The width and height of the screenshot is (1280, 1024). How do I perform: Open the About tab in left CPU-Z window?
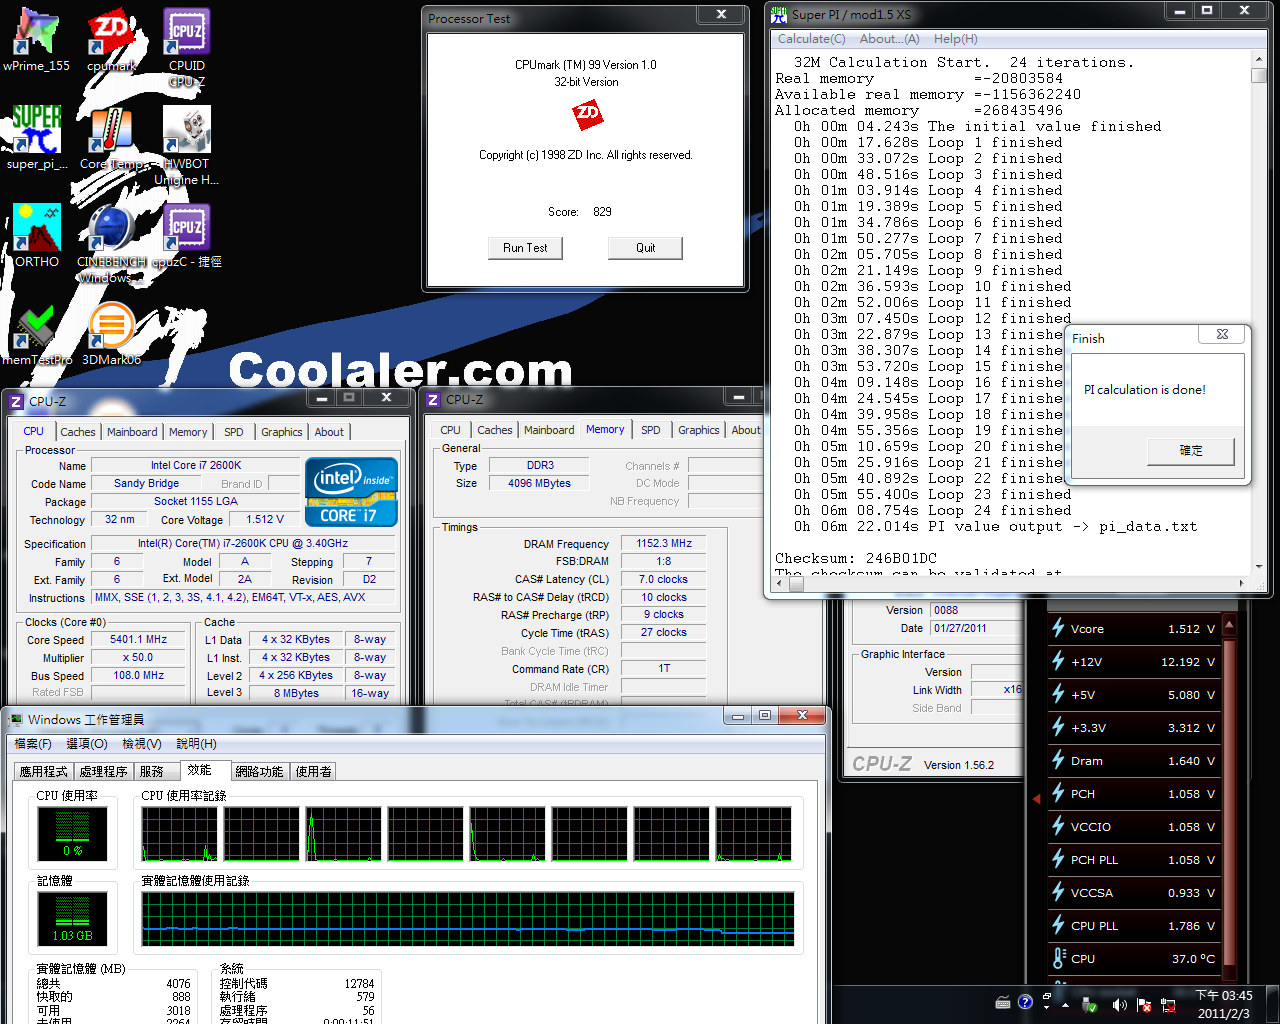point(329,432)
